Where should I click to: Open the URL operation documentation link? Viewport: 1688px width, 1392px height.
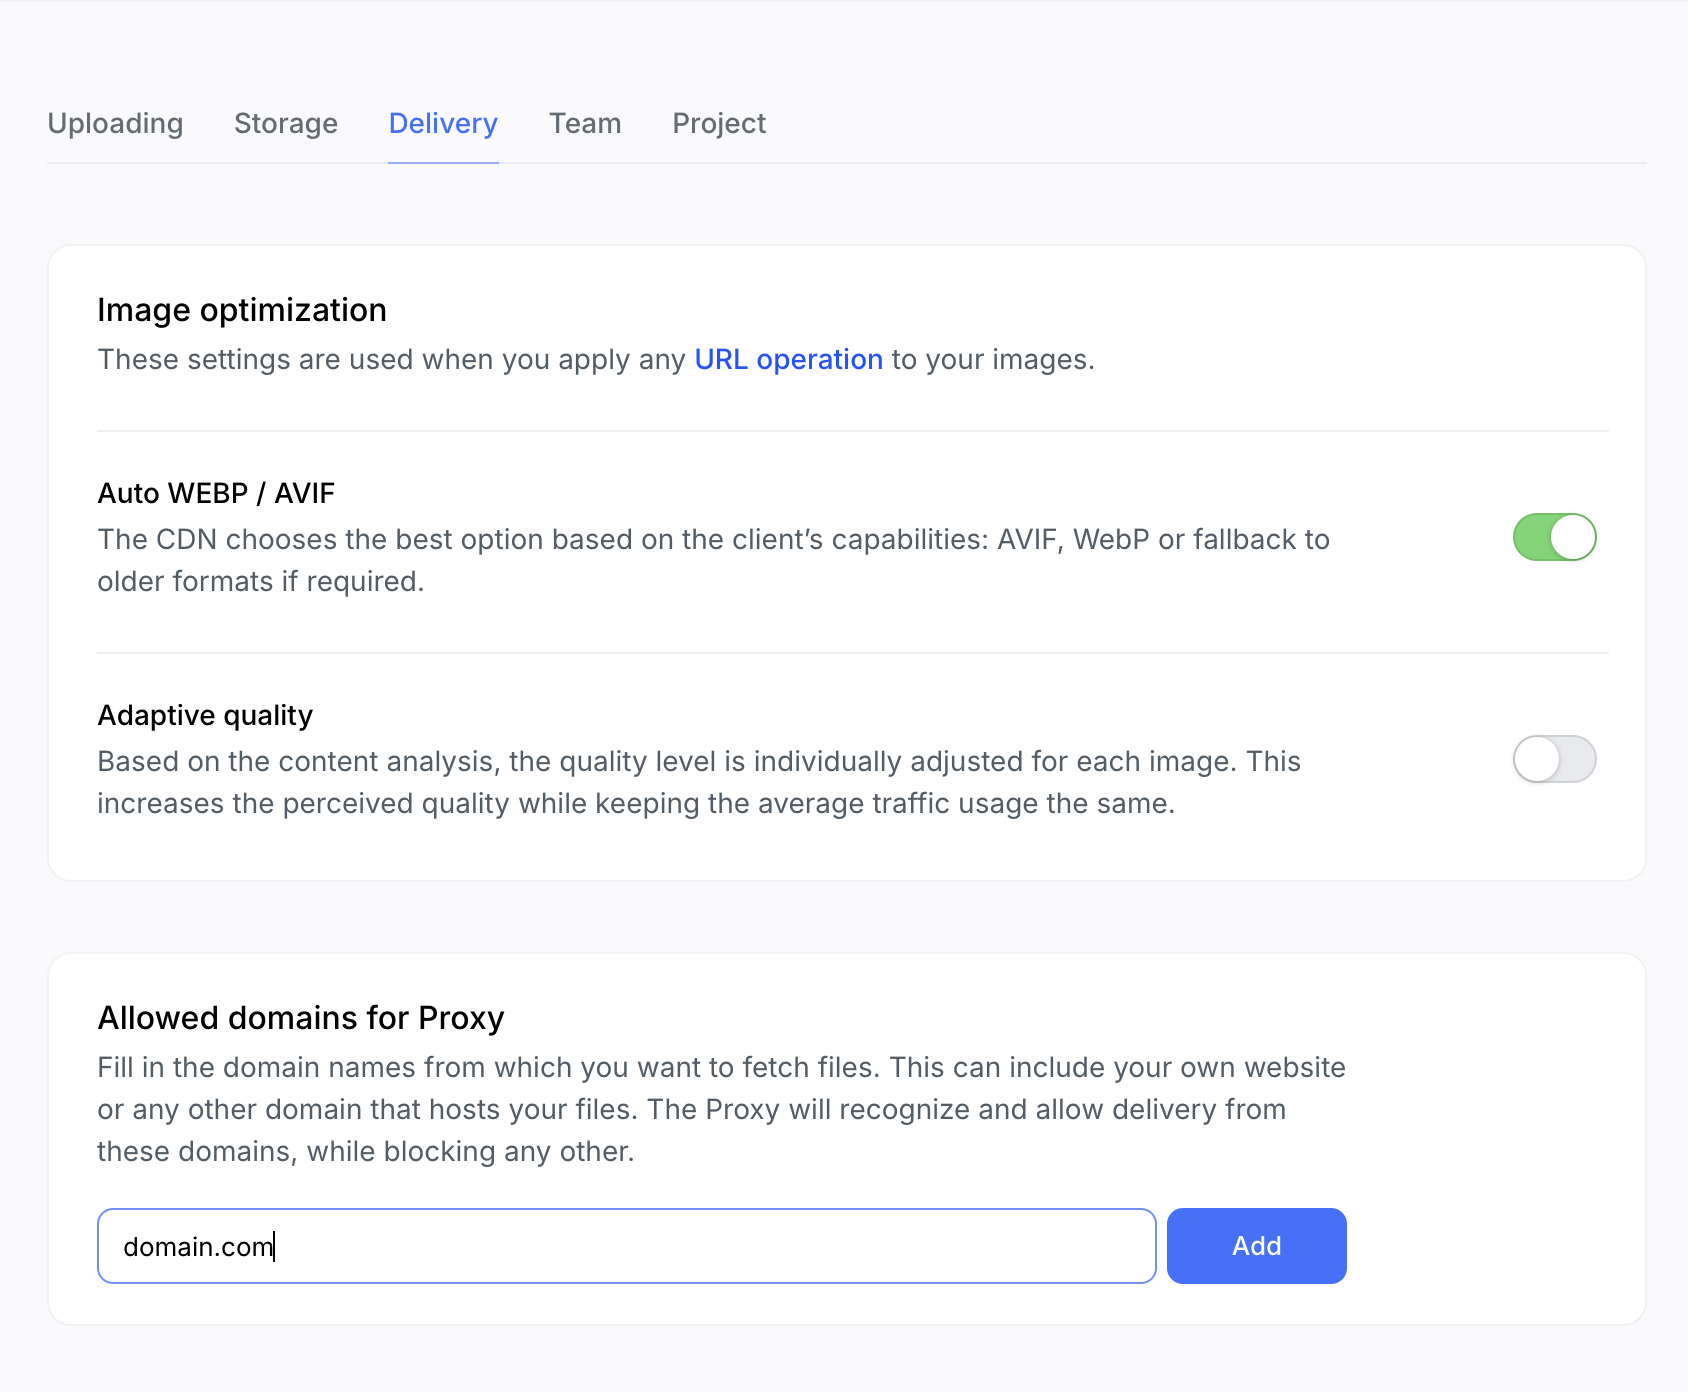pyautogui.click(x=788, y=359)
